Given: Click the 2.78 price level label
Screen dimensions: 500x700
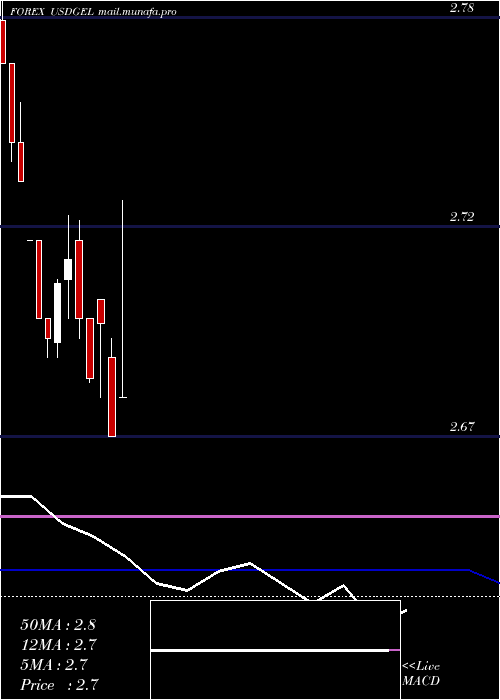Looking at the screenshot, I should point(461,8).
